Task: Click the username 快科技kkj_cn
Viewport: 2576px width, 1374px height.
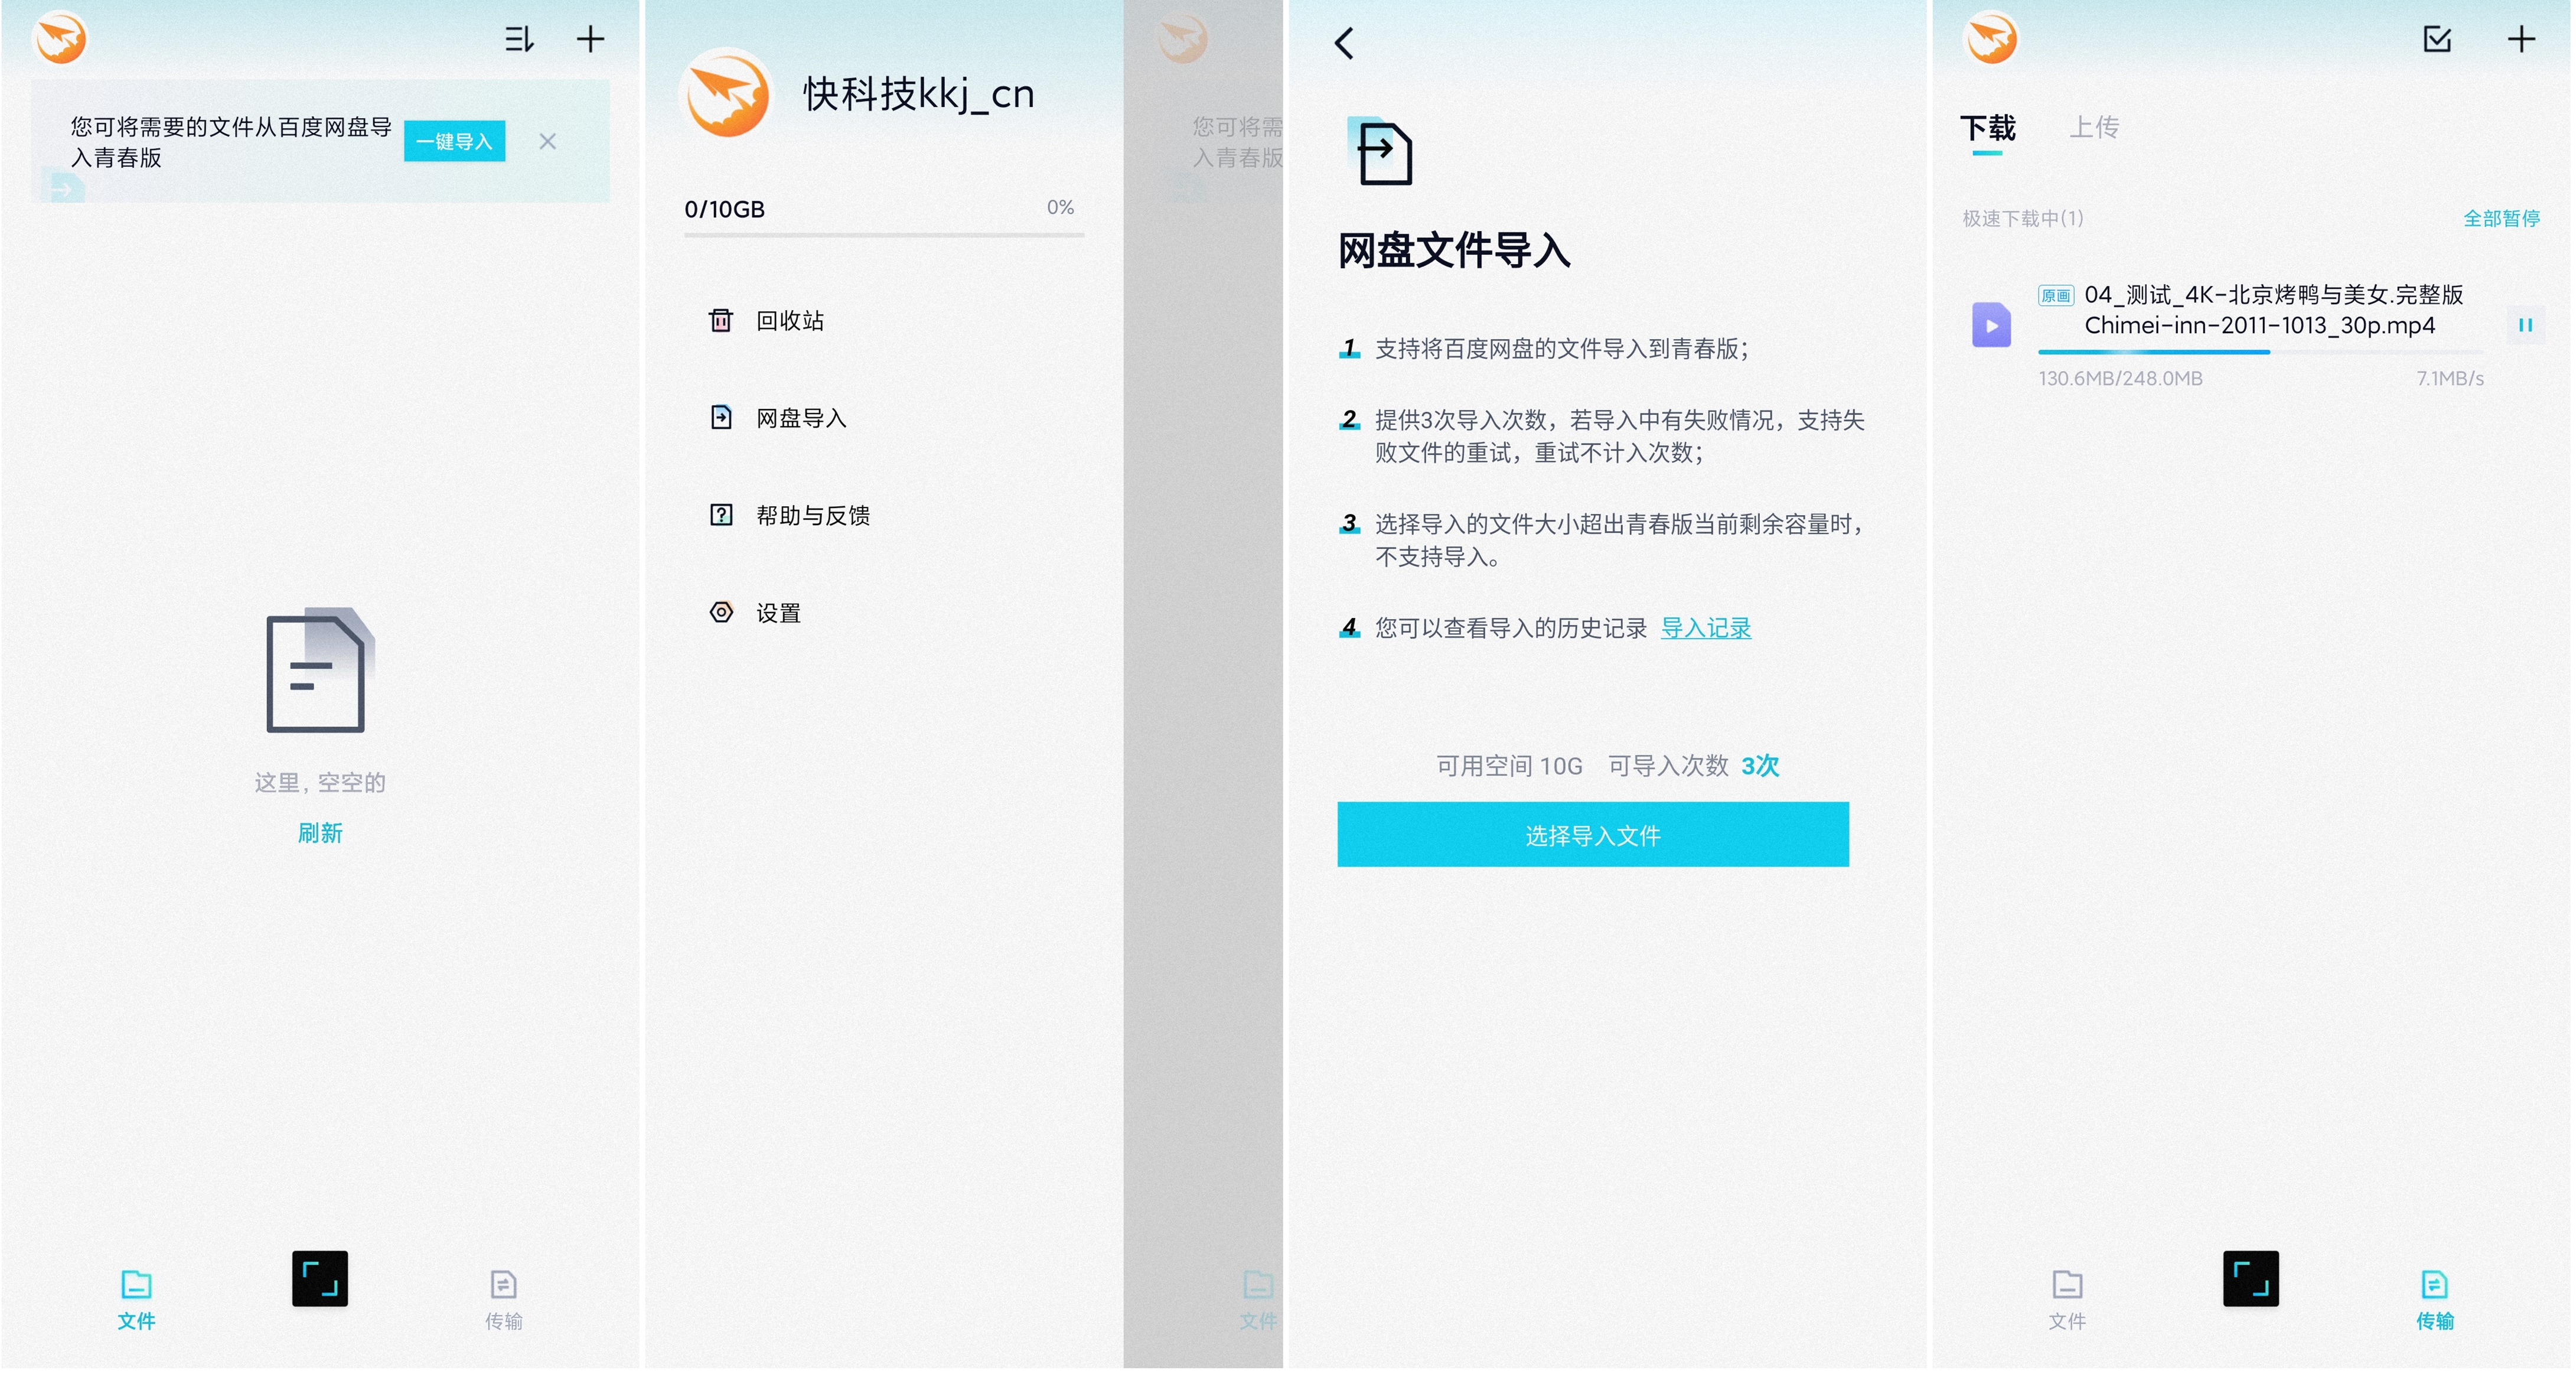Action: pos(918,94)
